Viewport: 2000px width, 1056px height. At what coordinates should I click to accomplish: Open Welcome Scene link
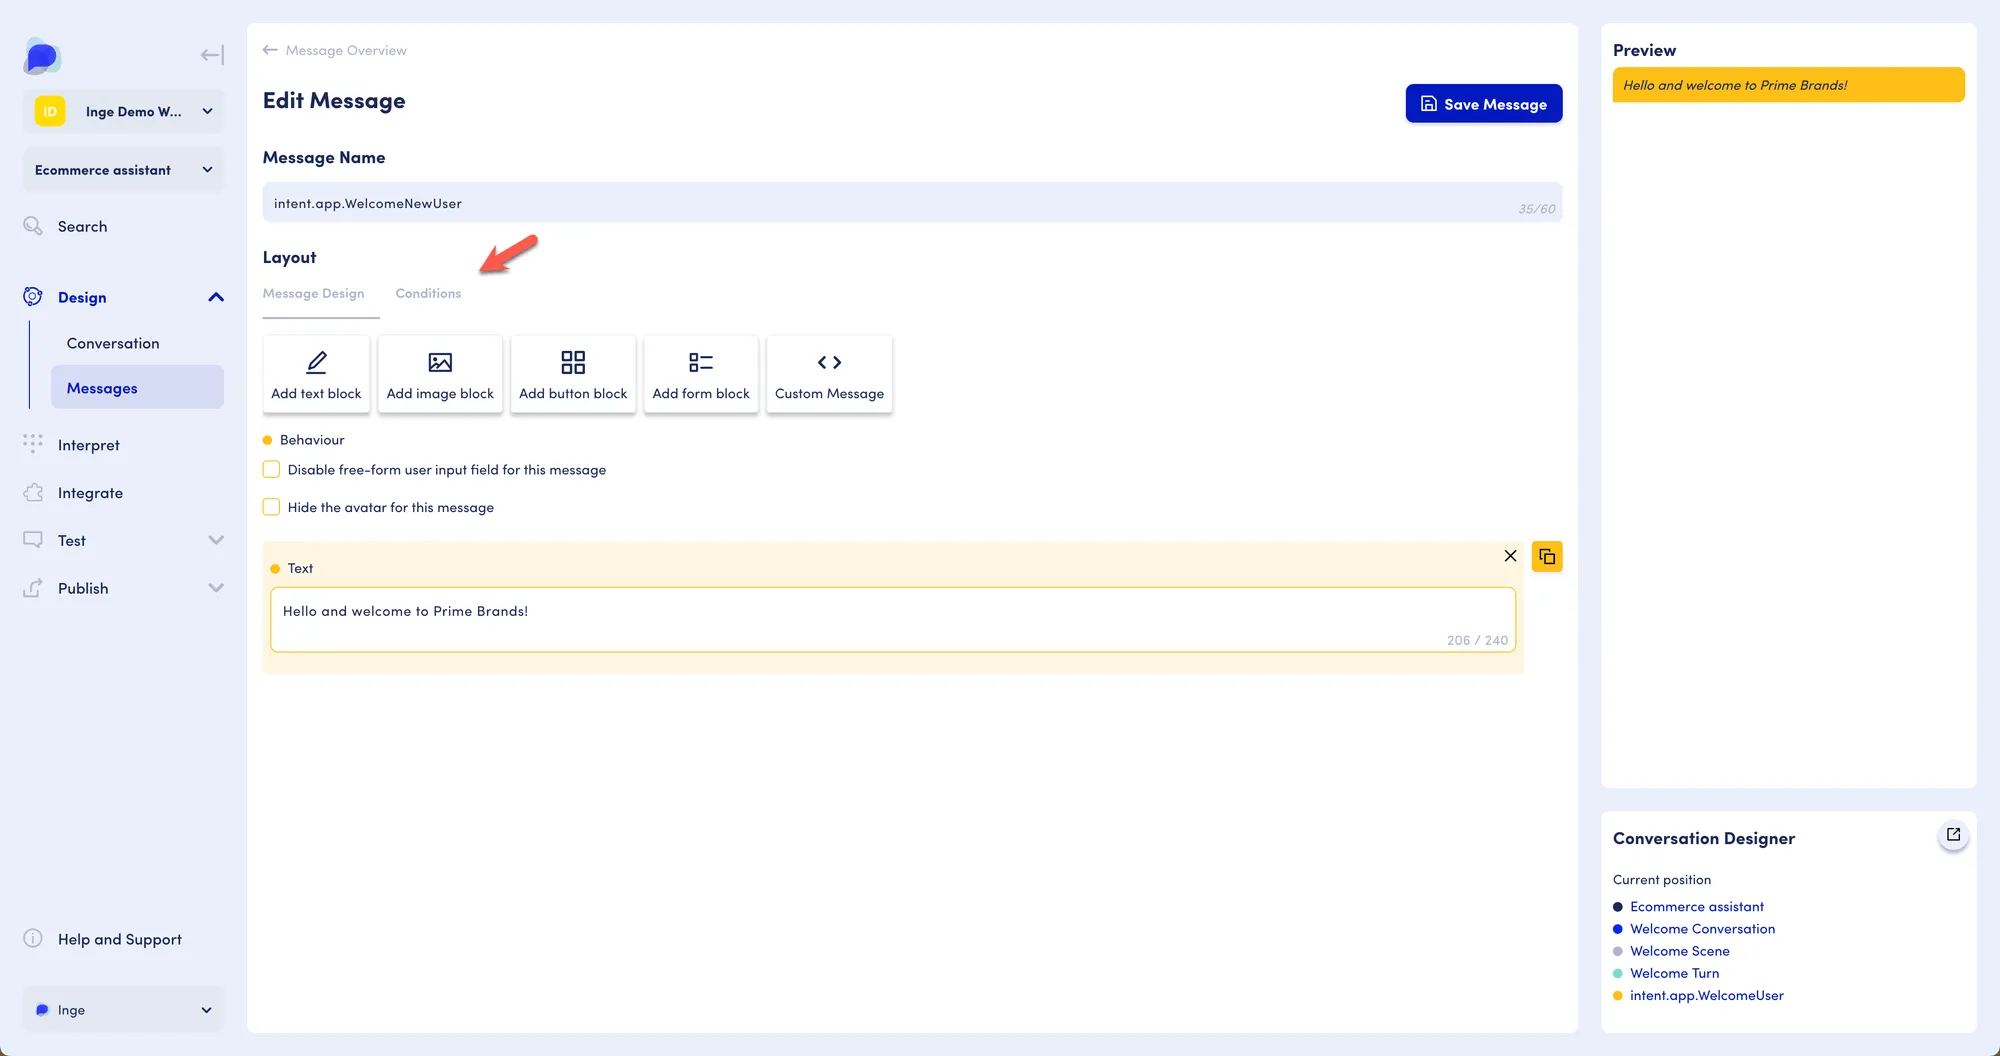coord(1680,950)
